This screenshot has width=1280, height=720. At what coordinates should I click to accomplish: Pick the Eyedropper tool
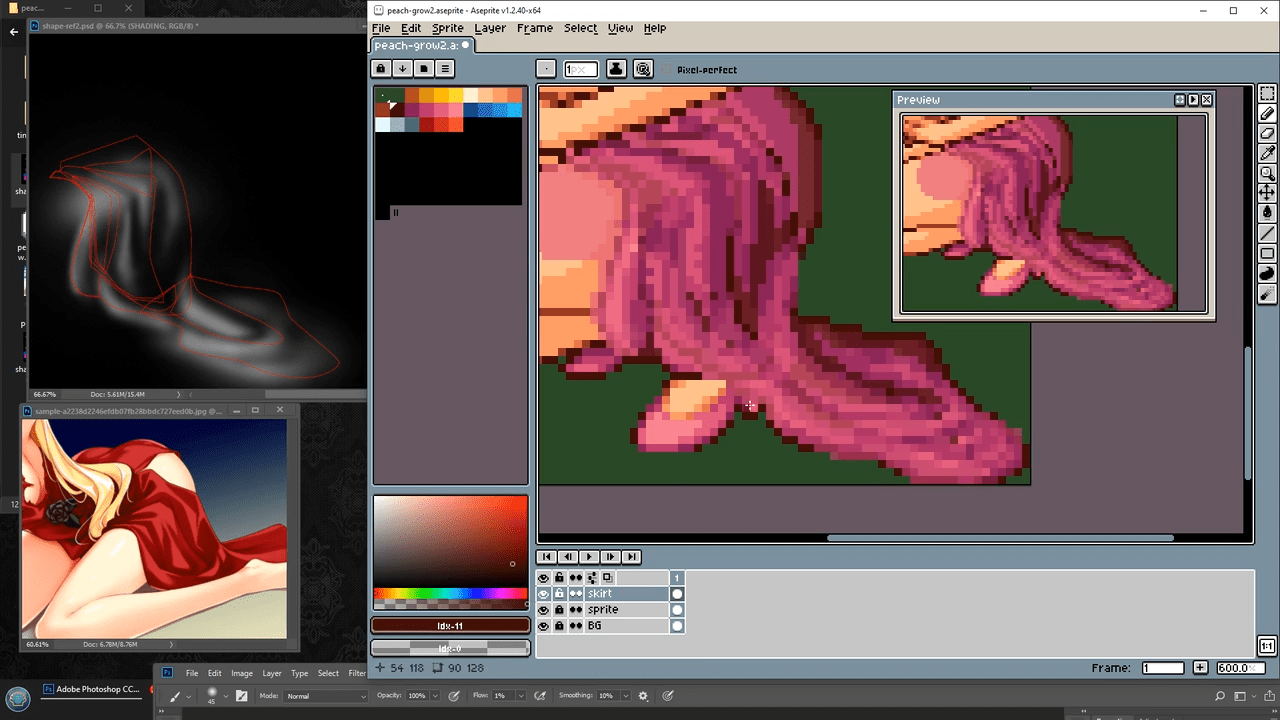1267,153
